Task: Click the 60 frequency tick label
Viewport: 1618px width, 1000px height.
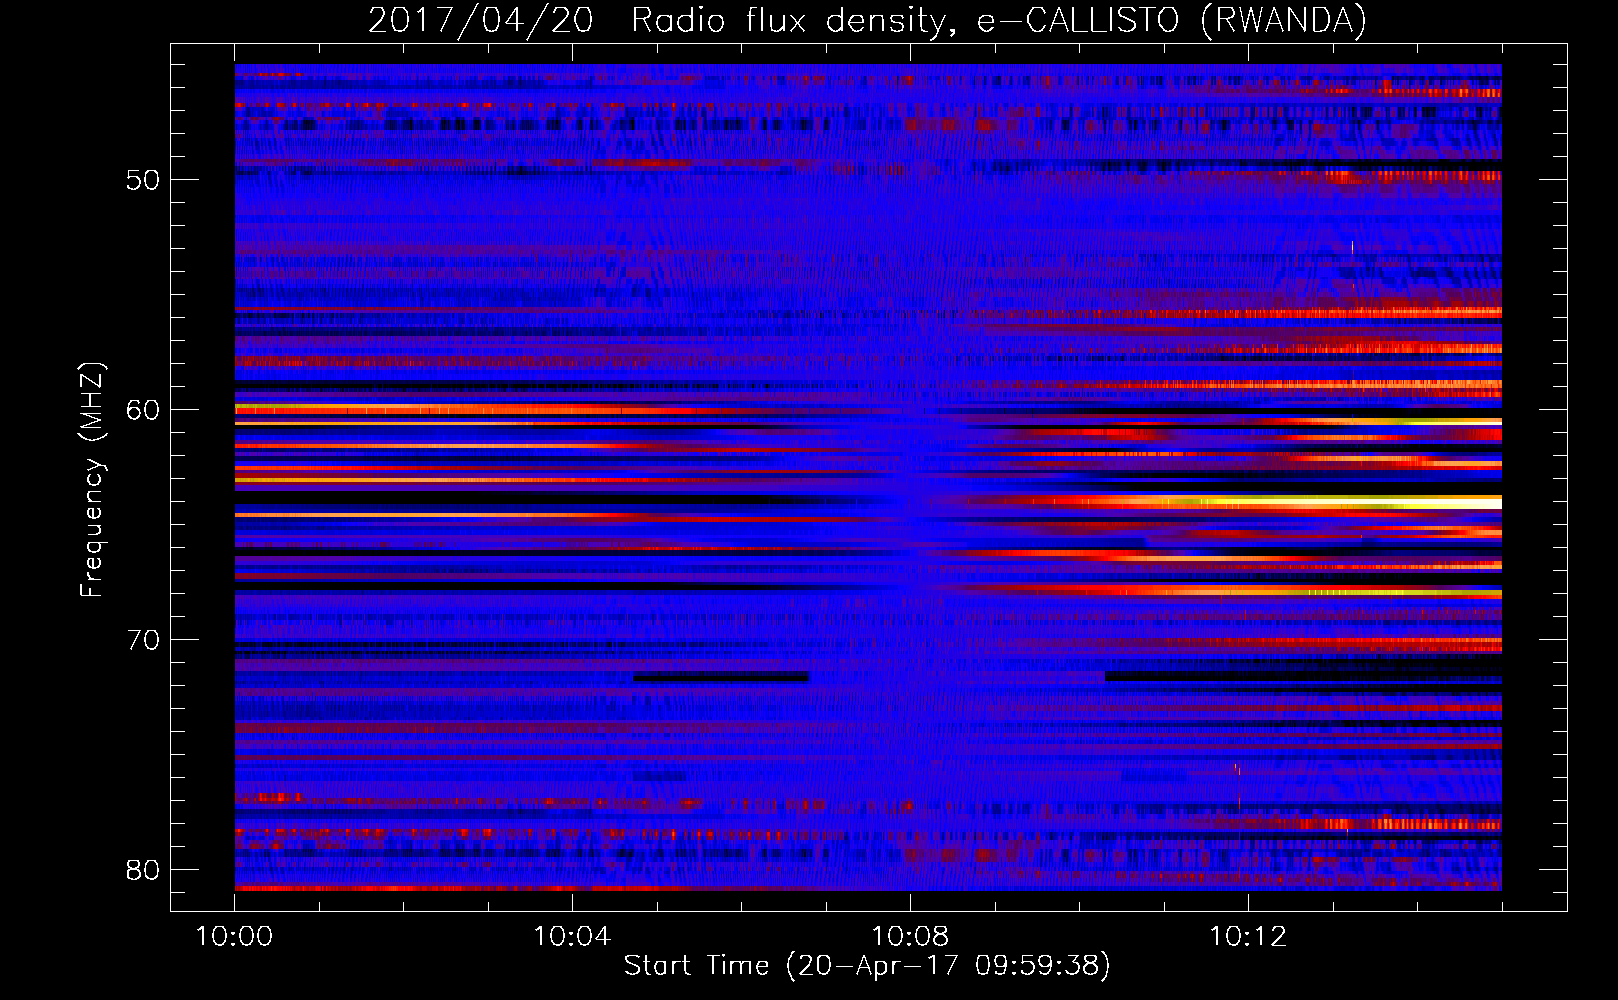Action: [143, 410]
